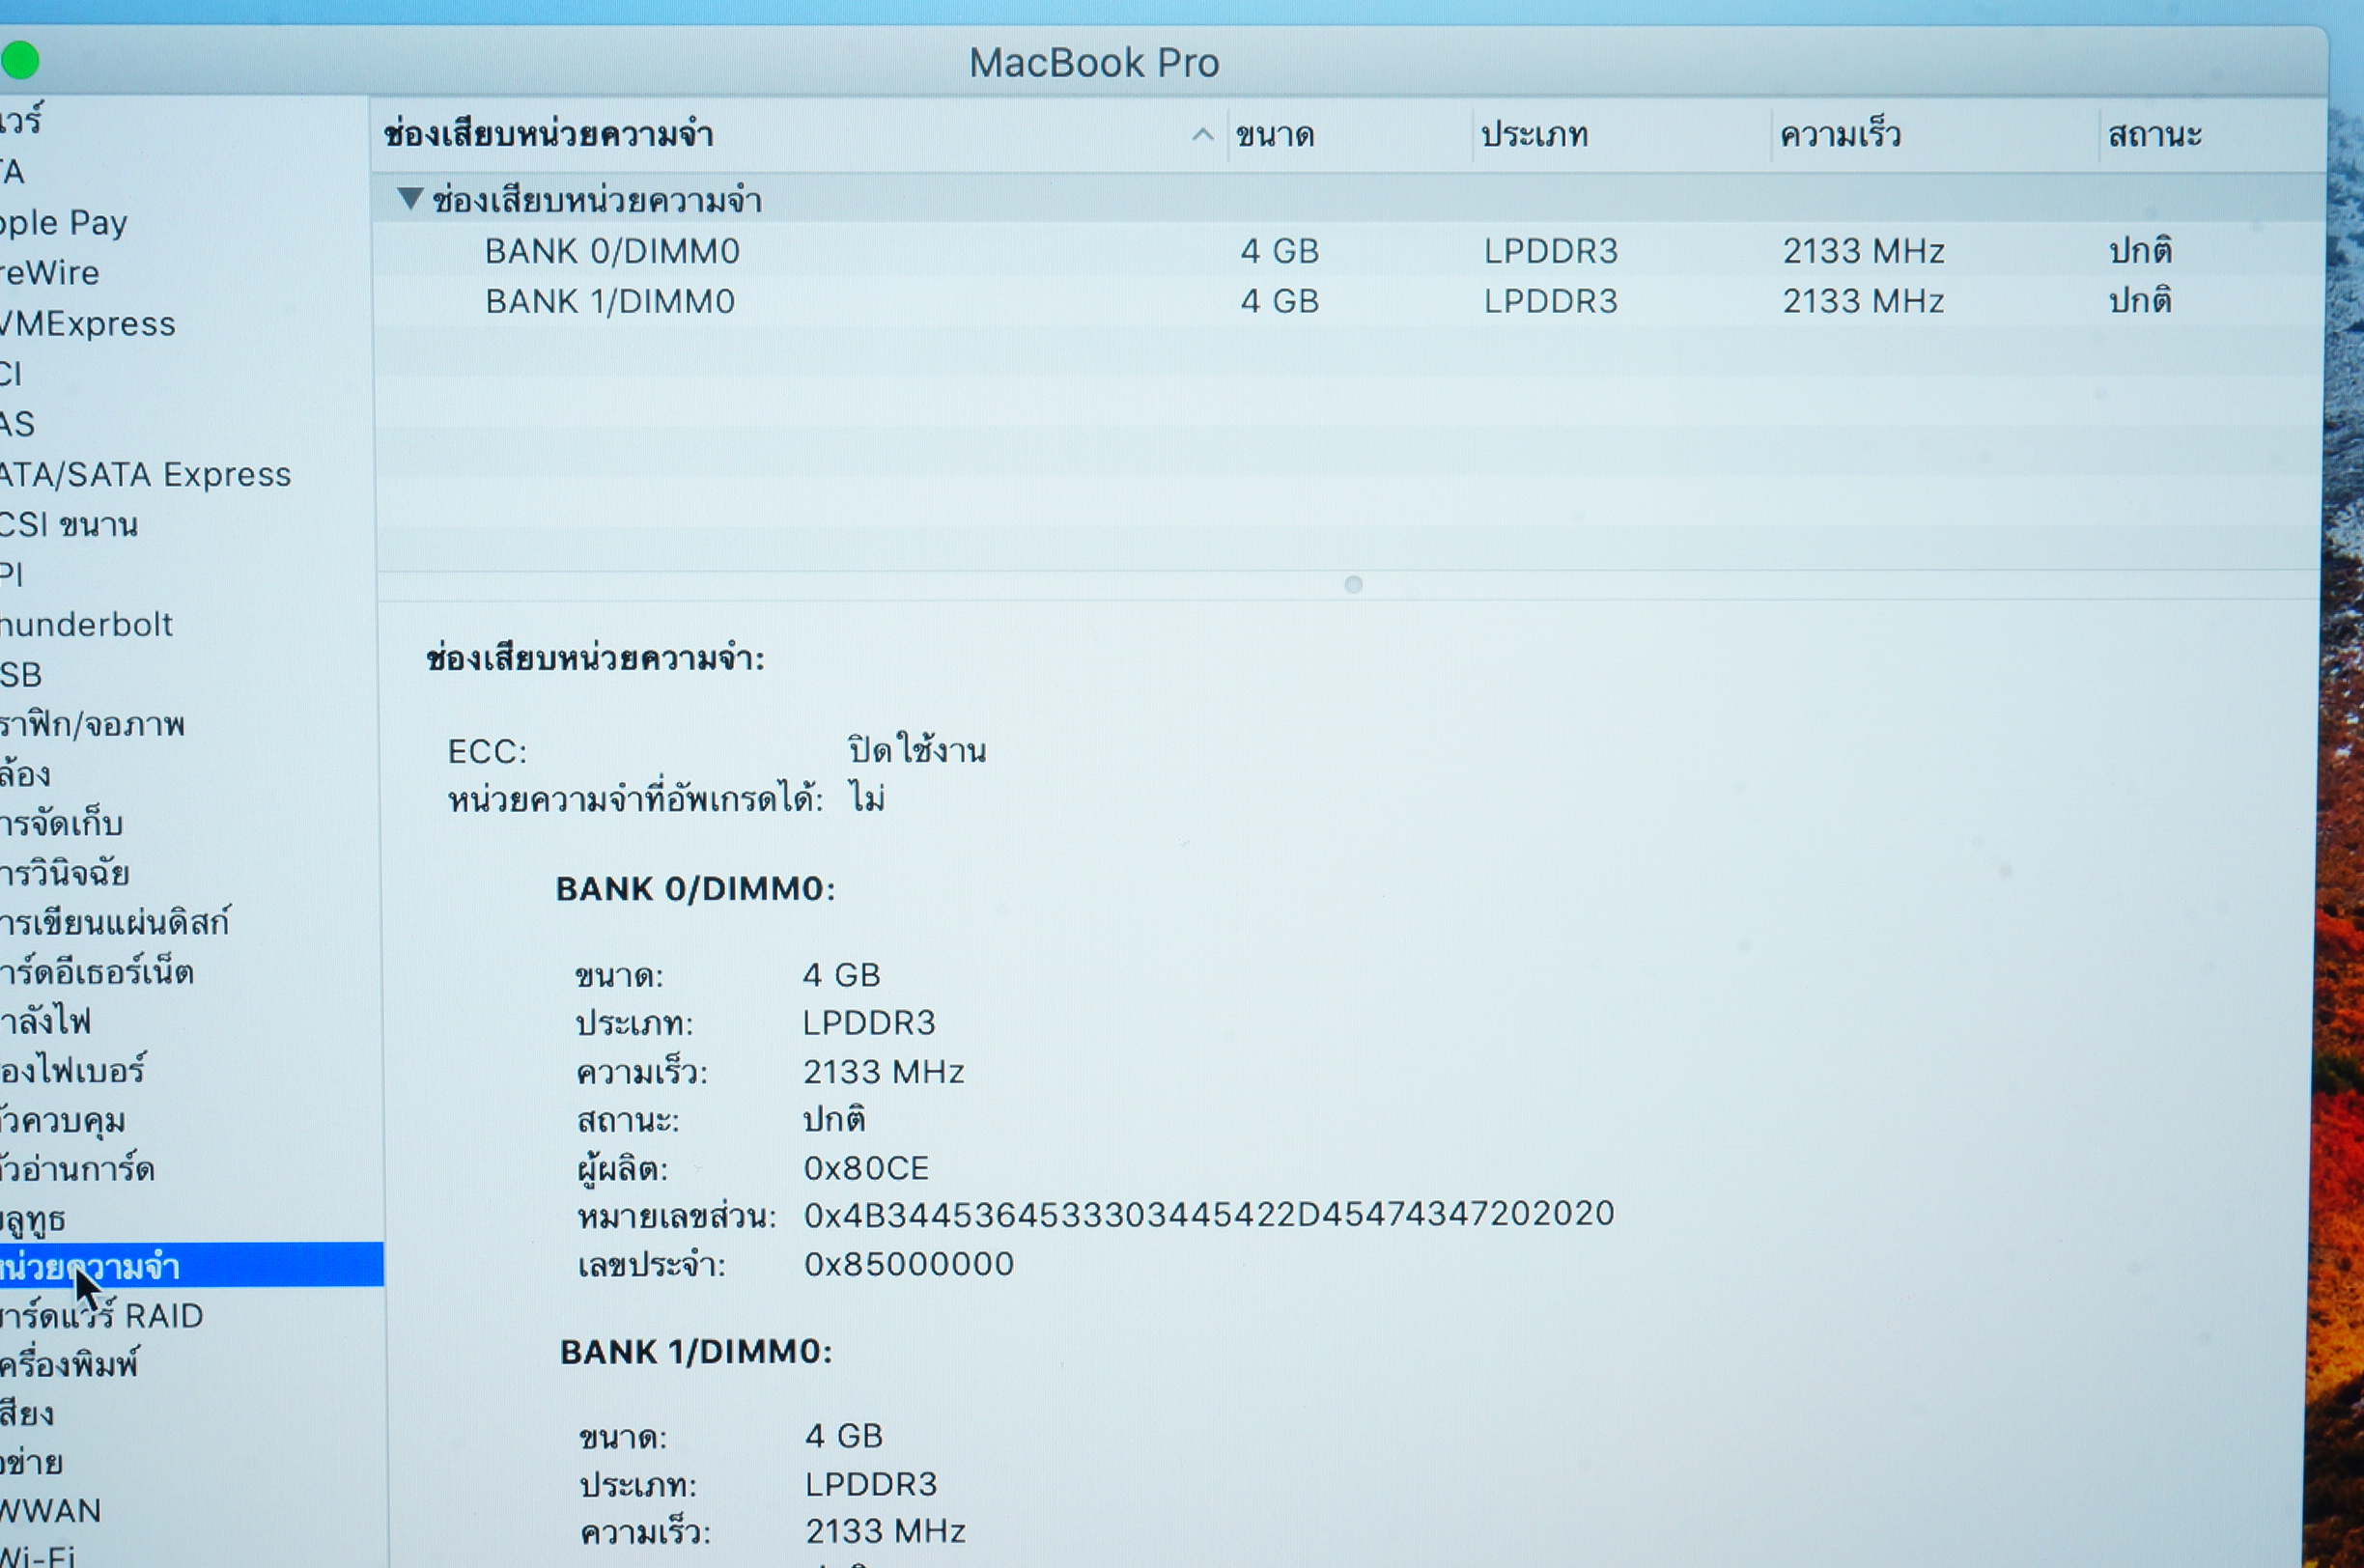
Task: Open Apple Pay in sidebar
Action: 64,222
